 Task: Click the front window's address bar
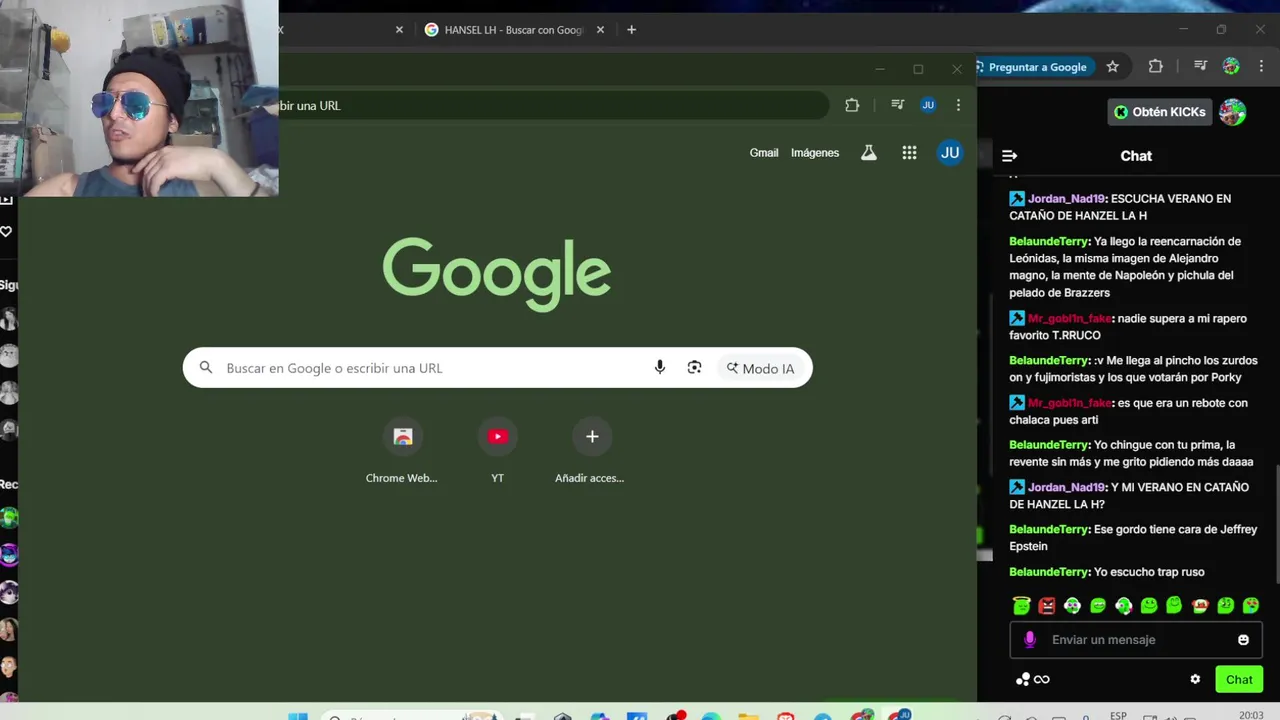(552, 105)
